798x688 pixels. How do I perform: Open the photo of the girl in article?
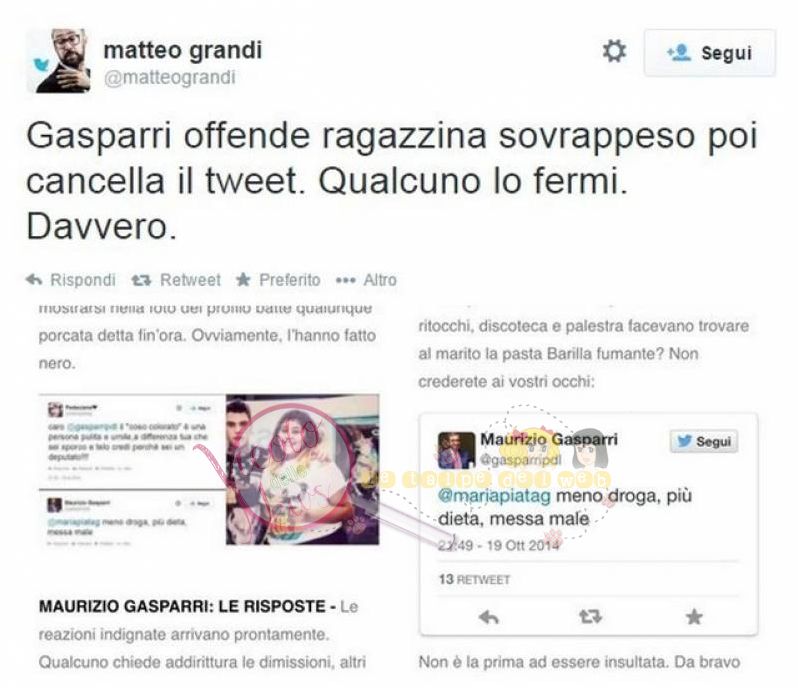point(302,469)
